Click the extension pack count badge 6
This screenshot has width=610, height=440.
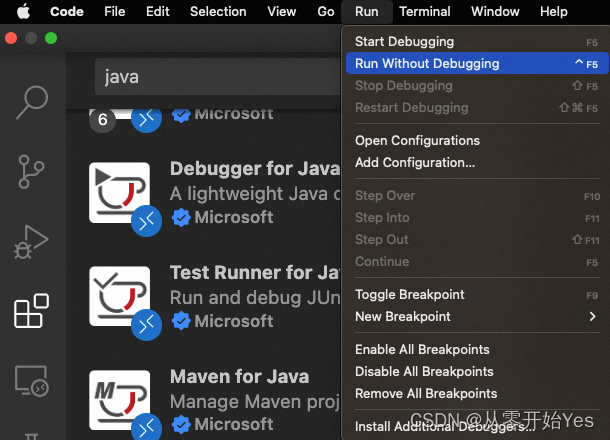[102, 120]
